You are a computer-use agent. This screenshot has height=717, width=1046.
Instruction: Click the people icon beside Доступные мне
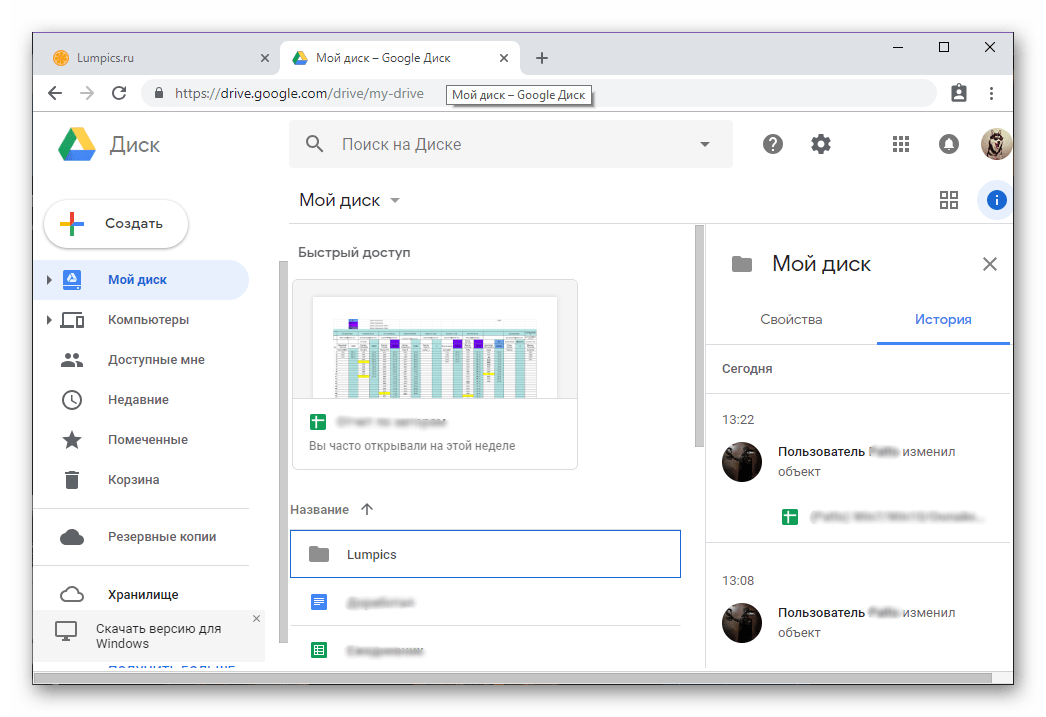click(72, 360)
